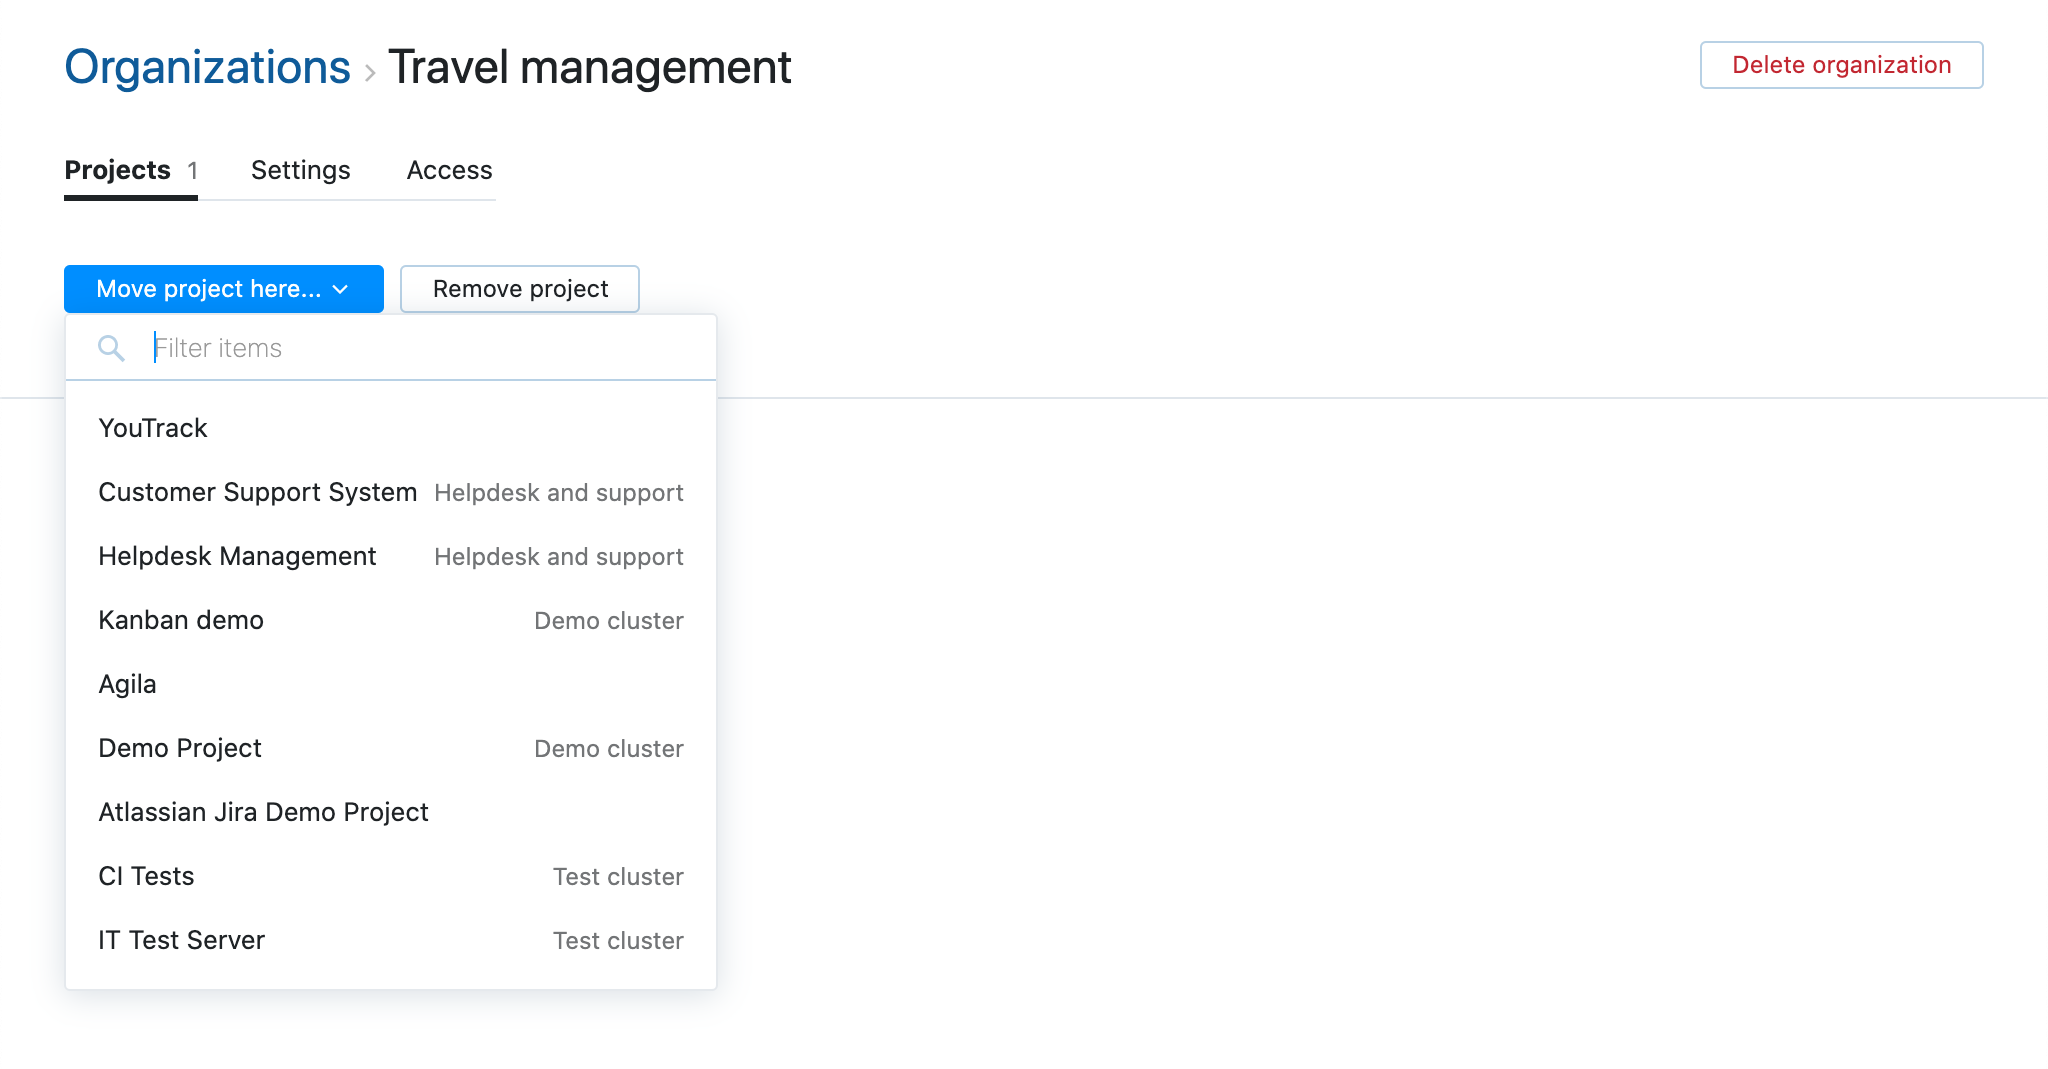Open the Access tab
The height and width of the screenshot is (1069, 2048).
[449, 170]
